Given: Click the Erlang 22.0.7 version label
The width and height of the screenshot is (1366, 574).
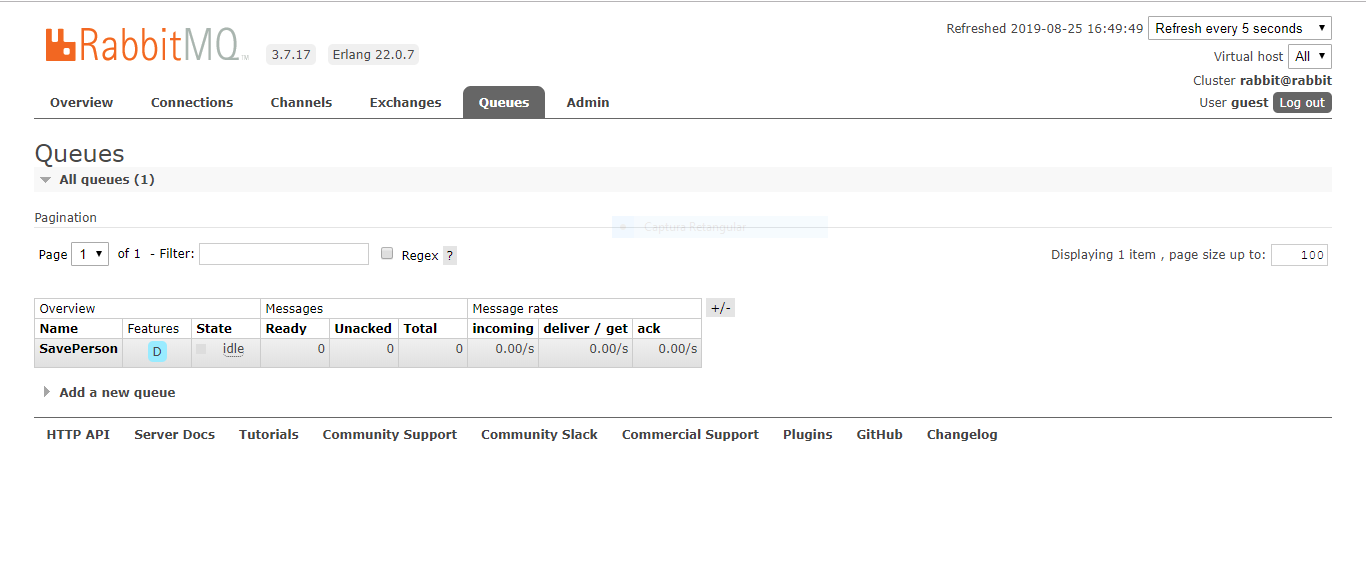Looking at the screenshot, I should tap(373, 55).
